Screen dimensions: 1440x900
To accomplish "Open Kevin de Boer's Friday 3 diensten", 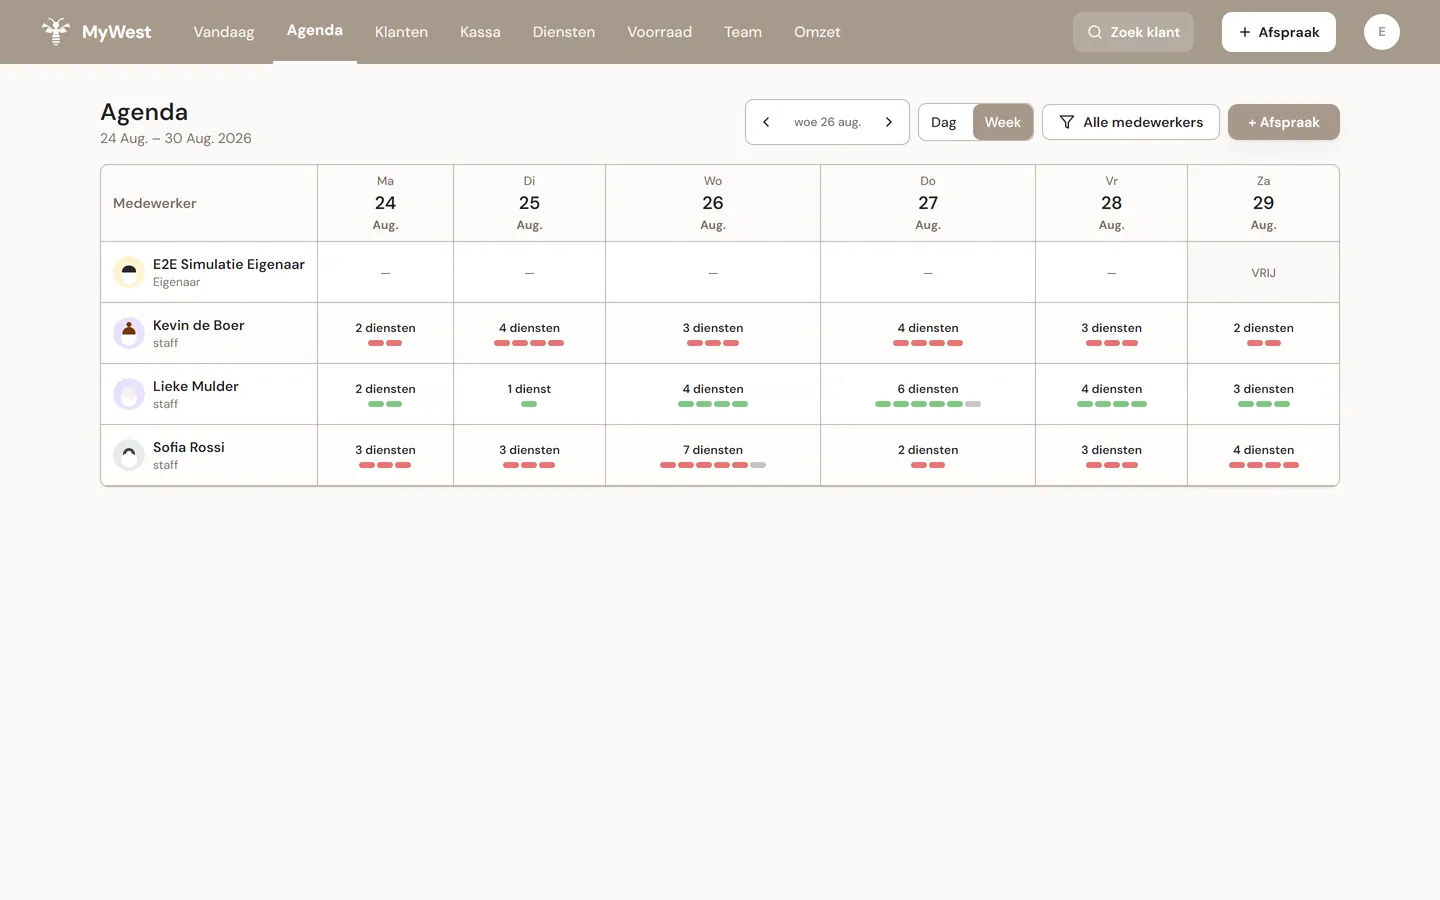I will 1111,333.
